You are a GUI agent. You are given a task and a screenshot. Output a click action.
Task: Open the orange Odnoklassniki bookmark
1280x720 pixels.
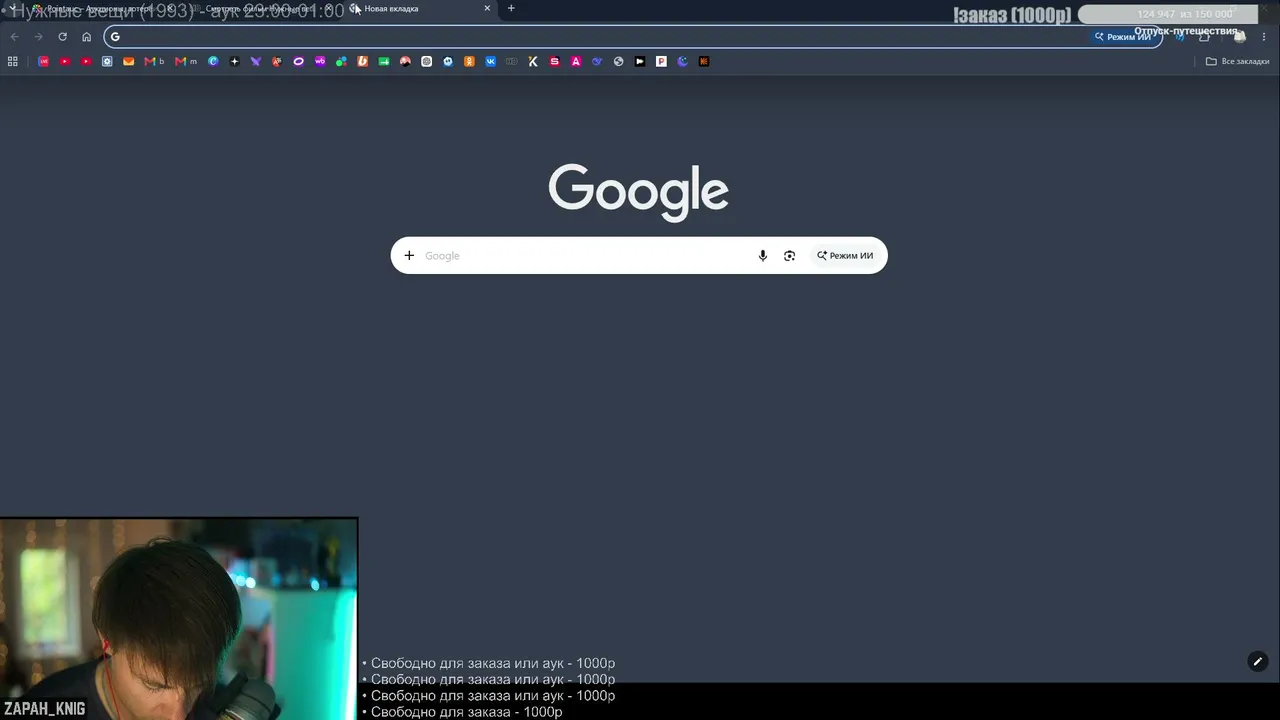coord(469,61)
